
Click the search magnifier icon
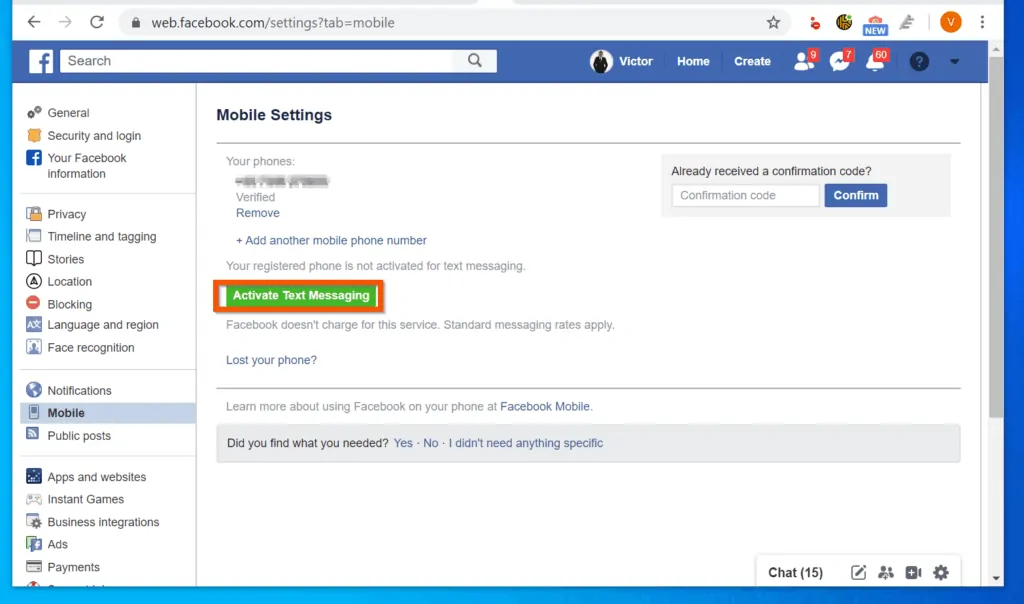(475, 61)
